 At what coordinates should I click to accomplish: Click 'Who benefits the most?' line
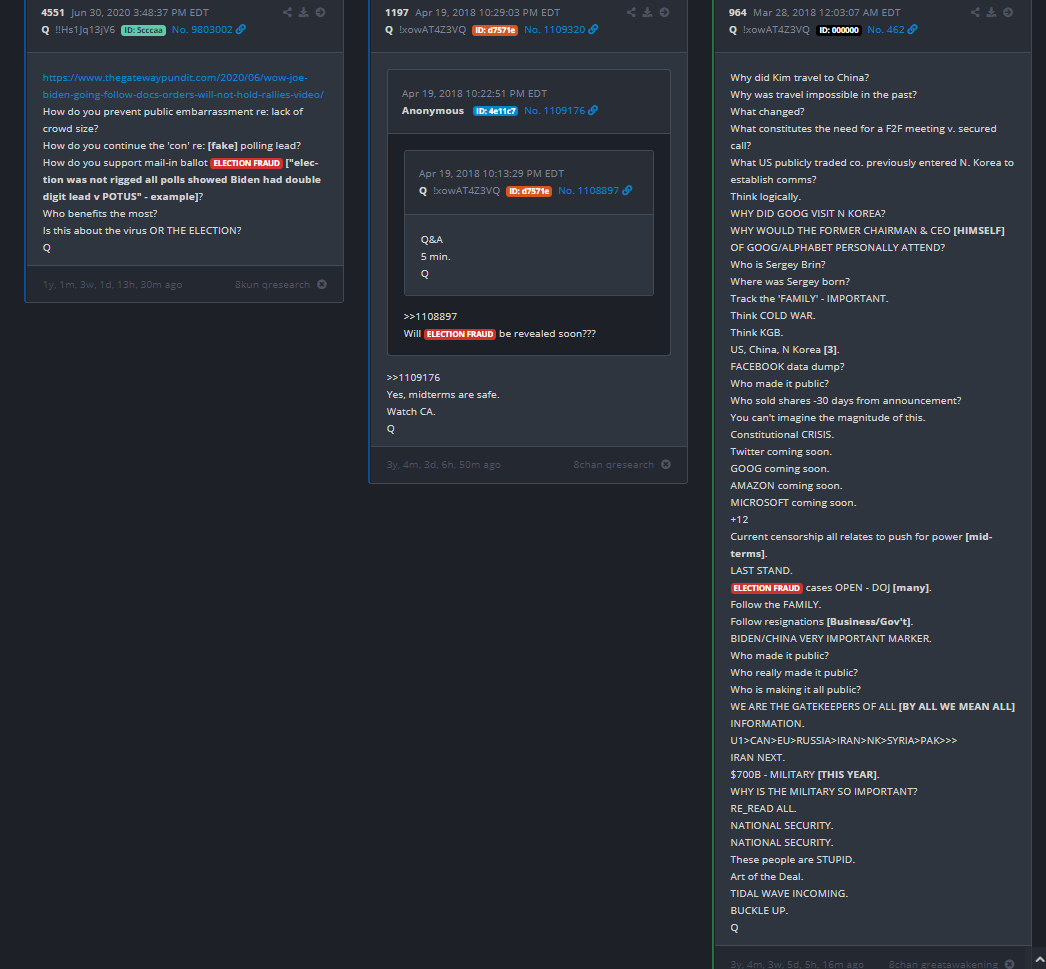click(100, 213)
